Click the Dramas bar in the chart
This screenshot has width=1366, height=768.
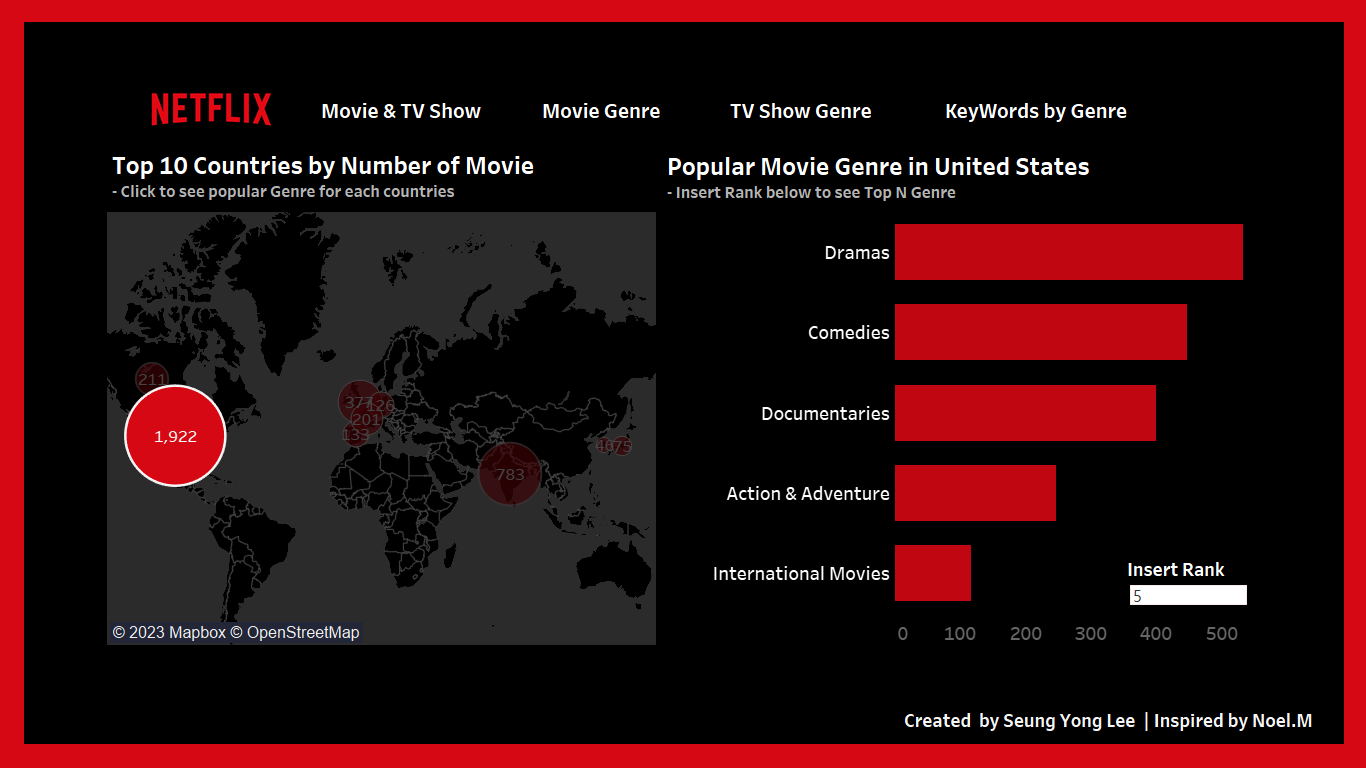1069,252
